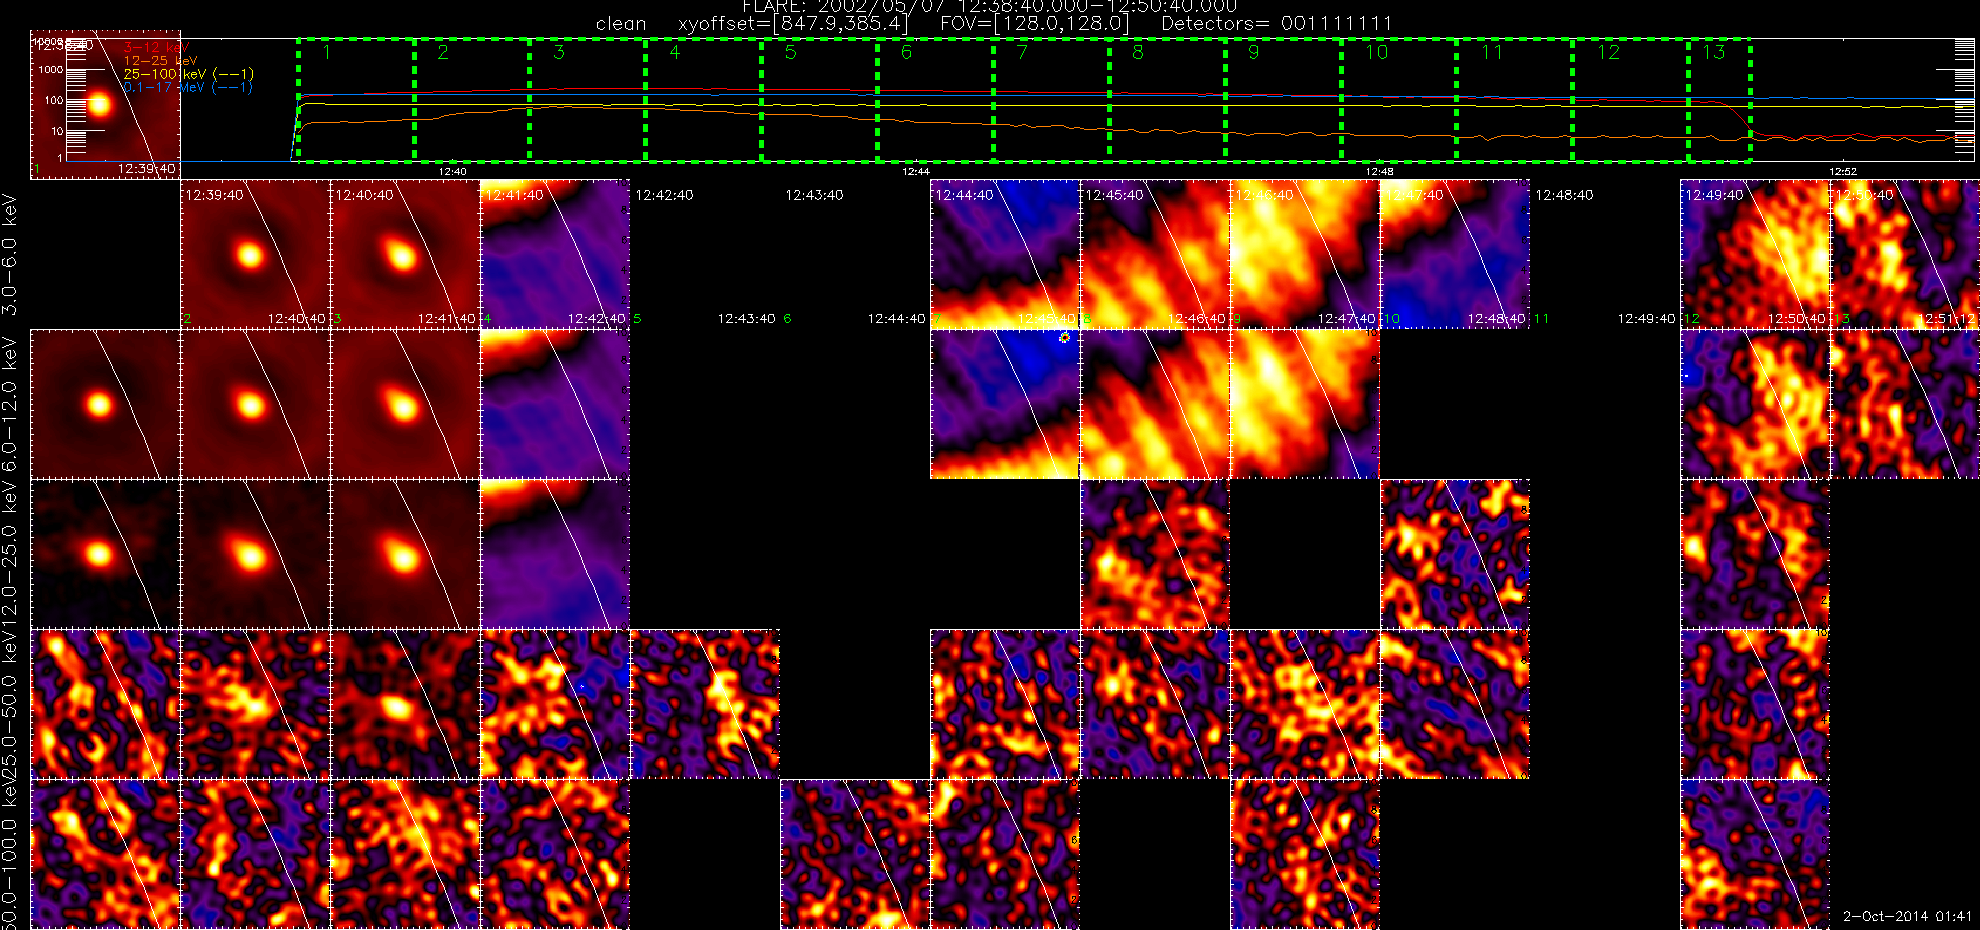The width and height of the screenshot is (1980, 930).
Task: View the 3.0-6.0 keV image at 12:47:40
Action: 1455,254
